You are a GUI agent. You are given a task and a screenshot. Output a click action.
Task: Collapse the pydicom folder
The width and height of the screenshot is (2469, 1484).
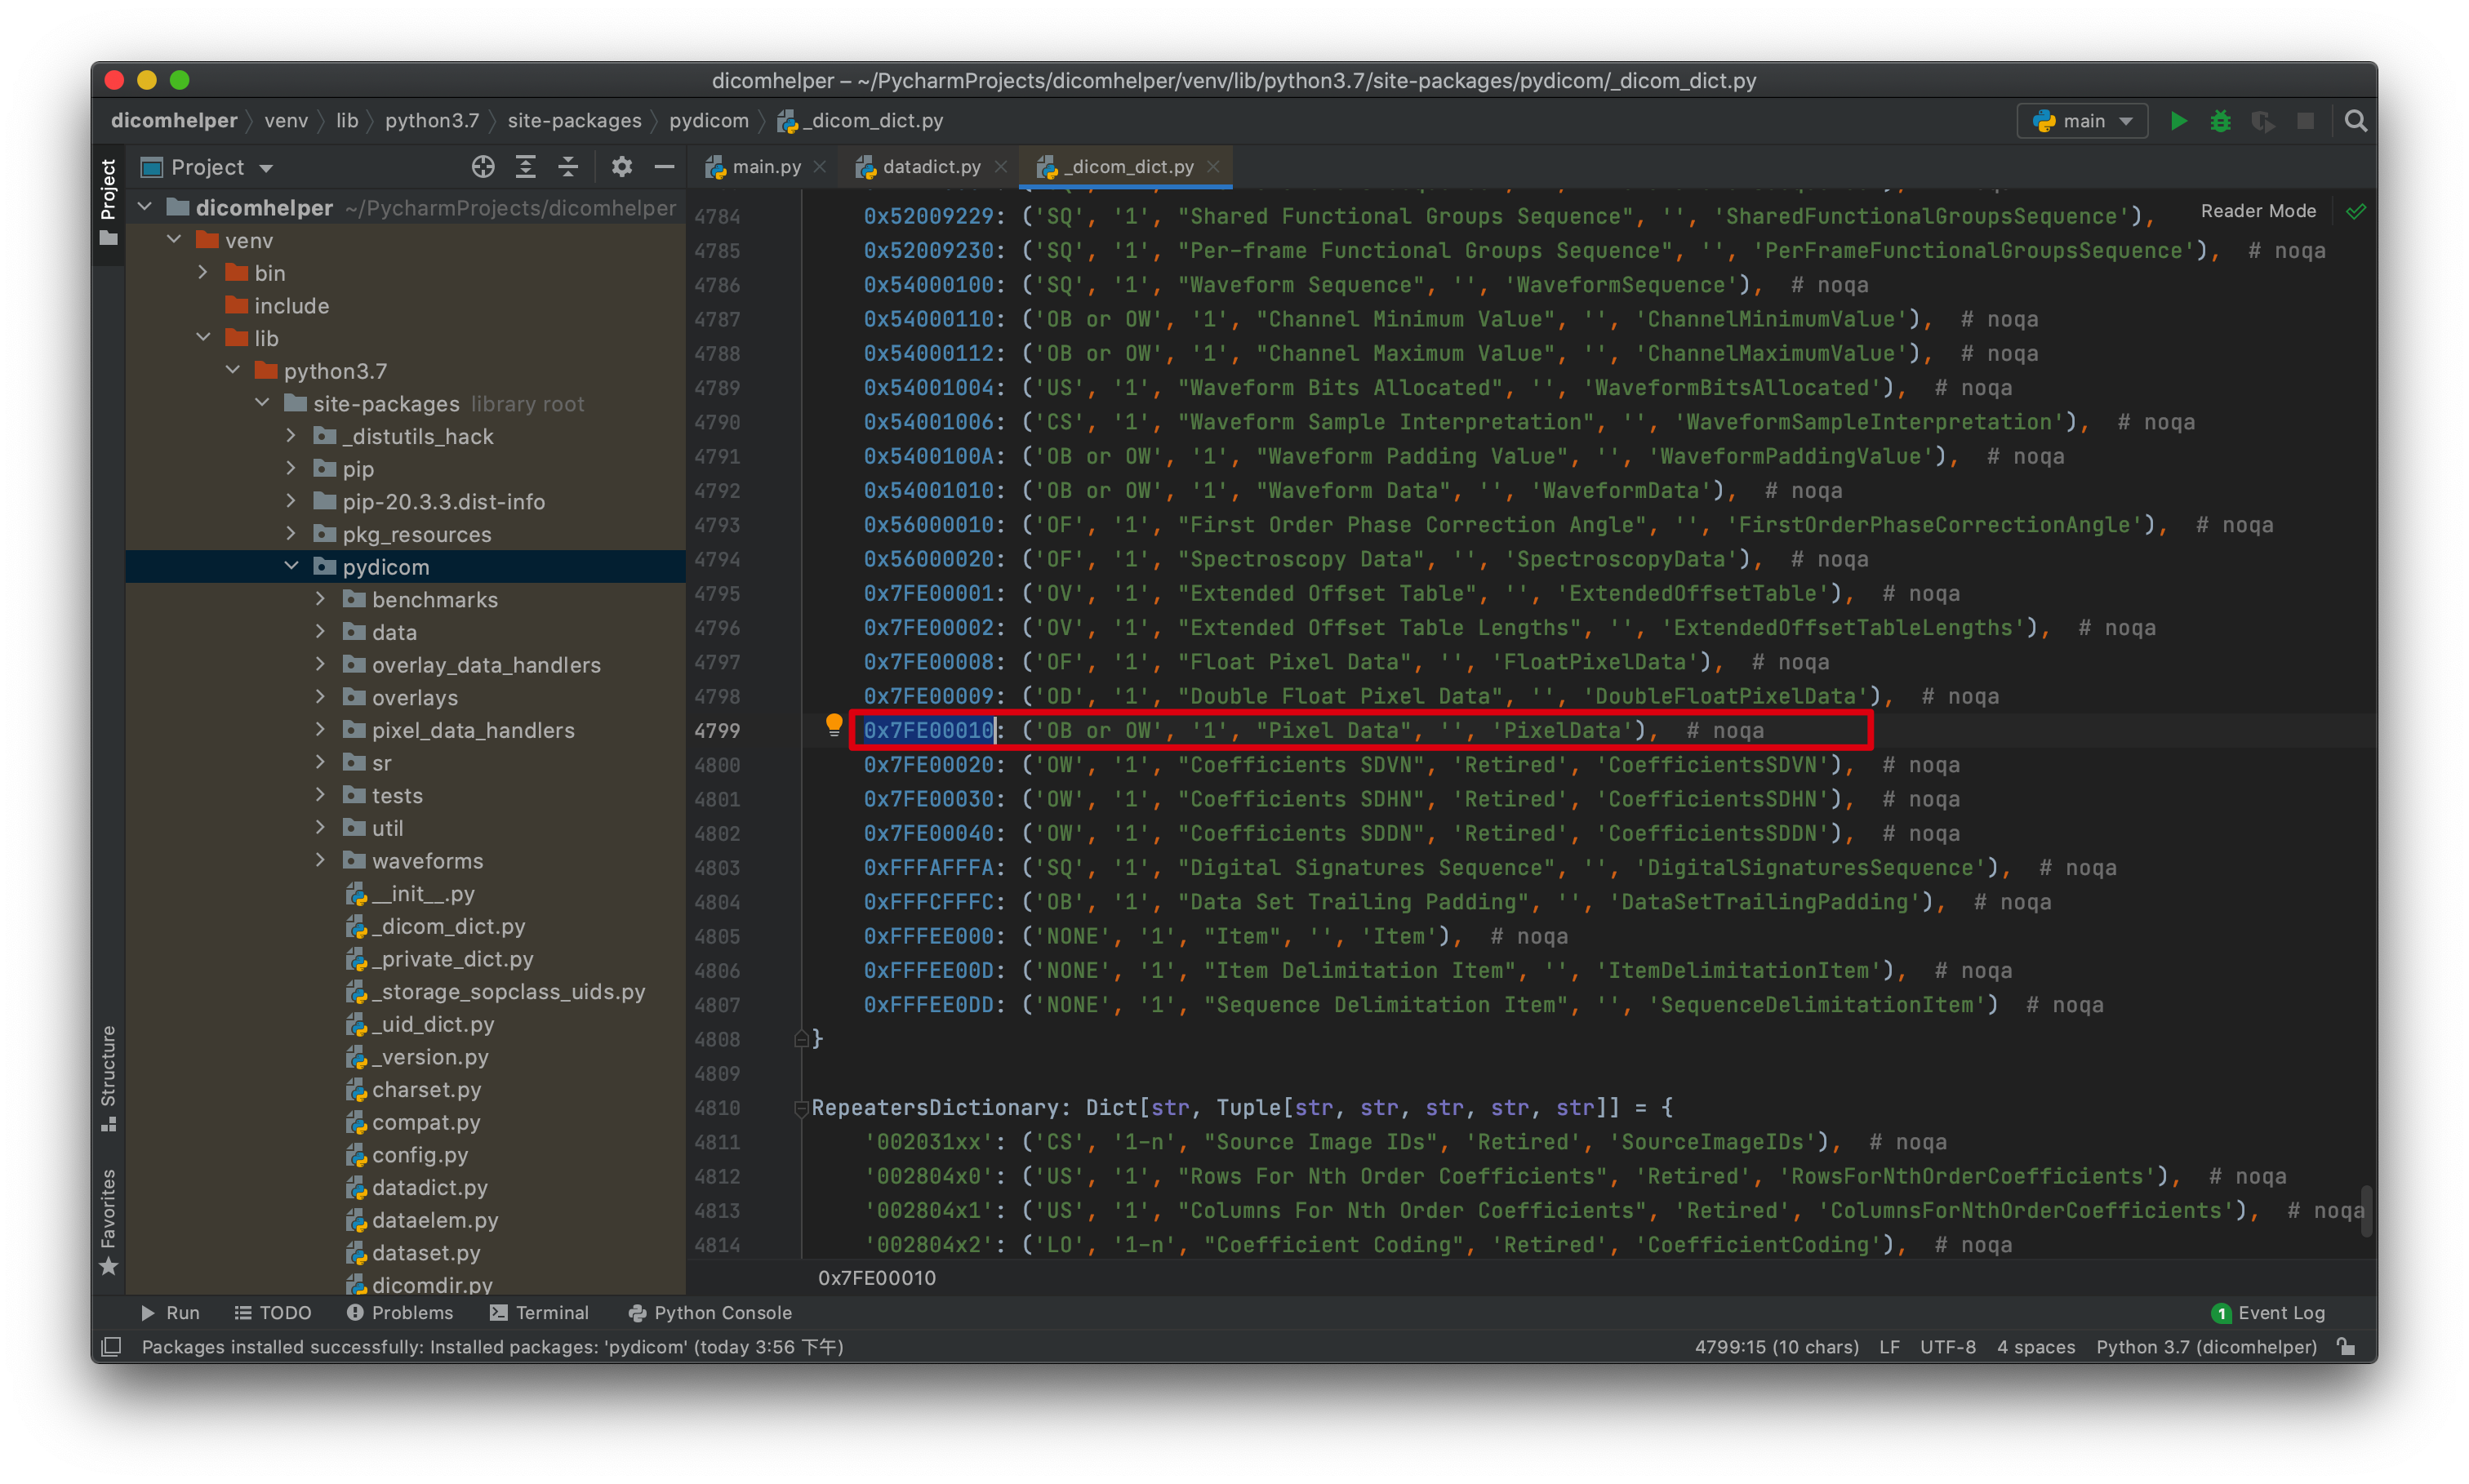coord(291,566)
